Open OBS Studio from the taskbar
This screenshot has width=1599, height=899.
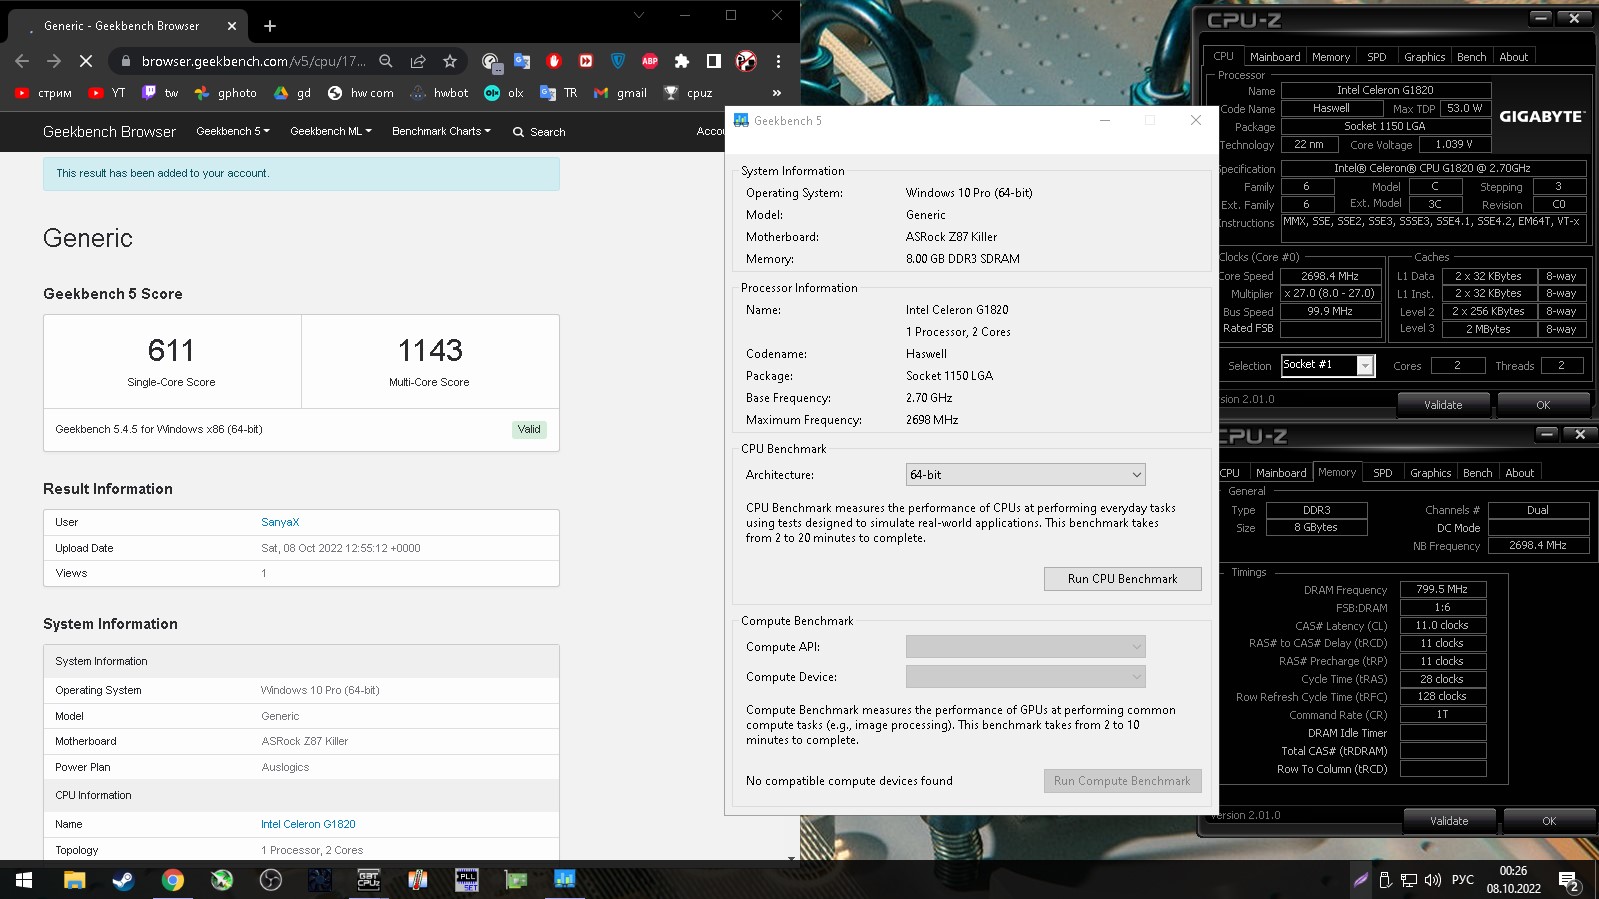coord(270,880)
